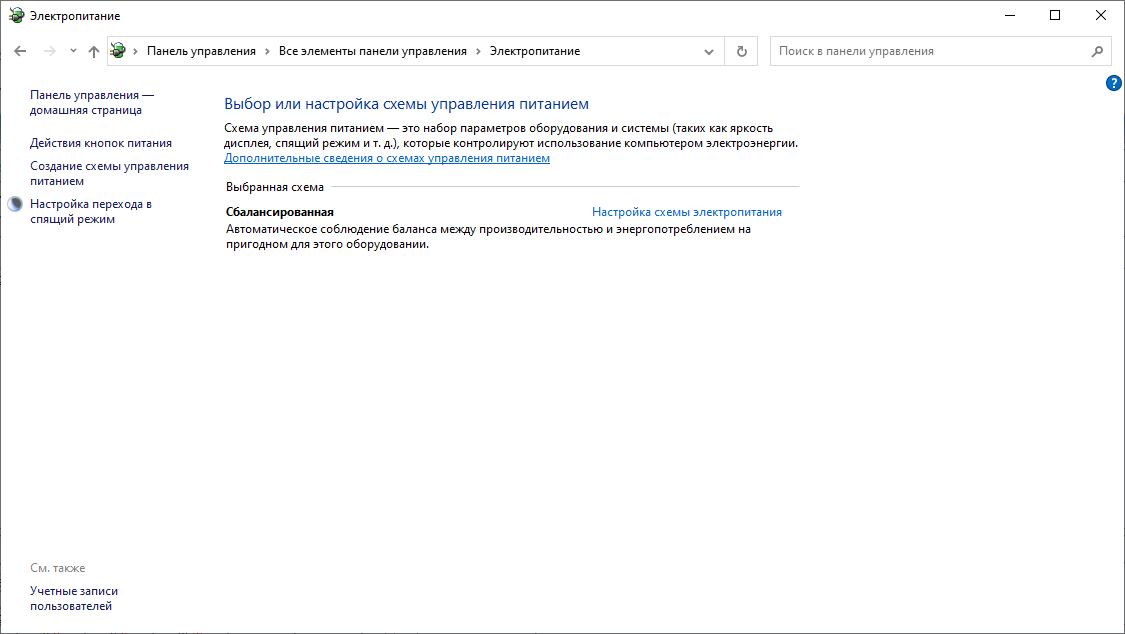Expand chevron after Панель управления breadcrumb
This screenshot has height=634, width=1125.
267,52
